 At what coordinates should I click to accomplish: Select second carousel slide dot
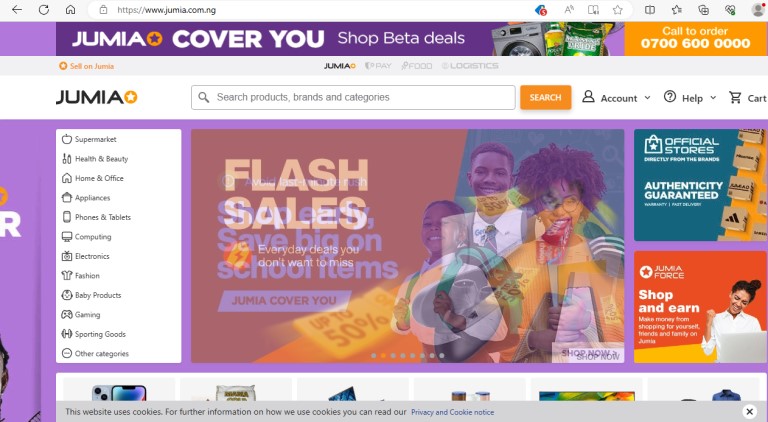383,356
